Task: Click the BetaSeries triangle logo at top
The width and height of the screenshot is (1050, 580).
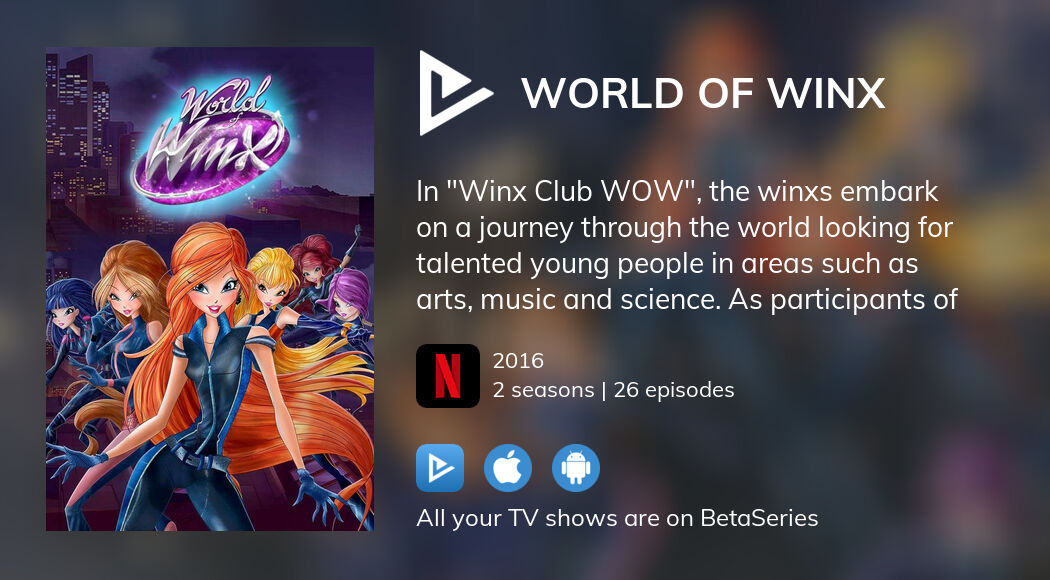Action: [x=455, y=93]
